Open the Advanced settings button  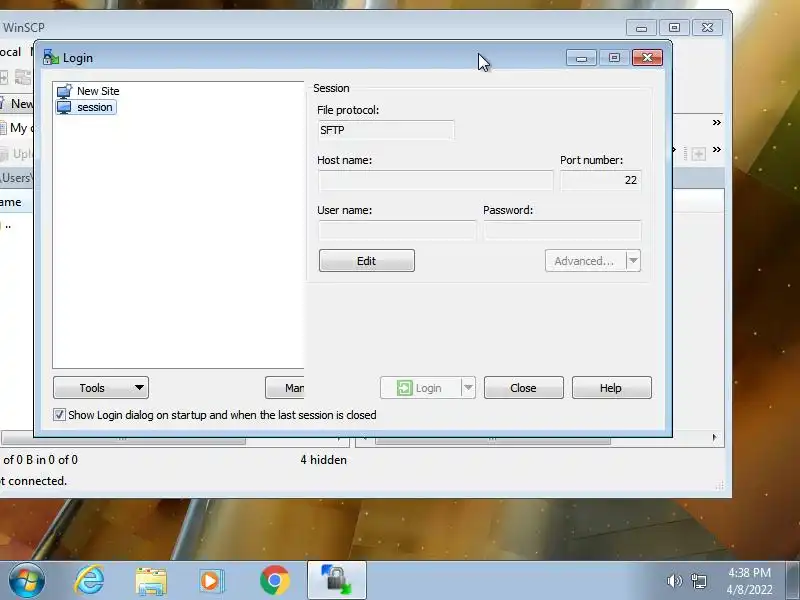pyautogui.click(x=585, y=261)
